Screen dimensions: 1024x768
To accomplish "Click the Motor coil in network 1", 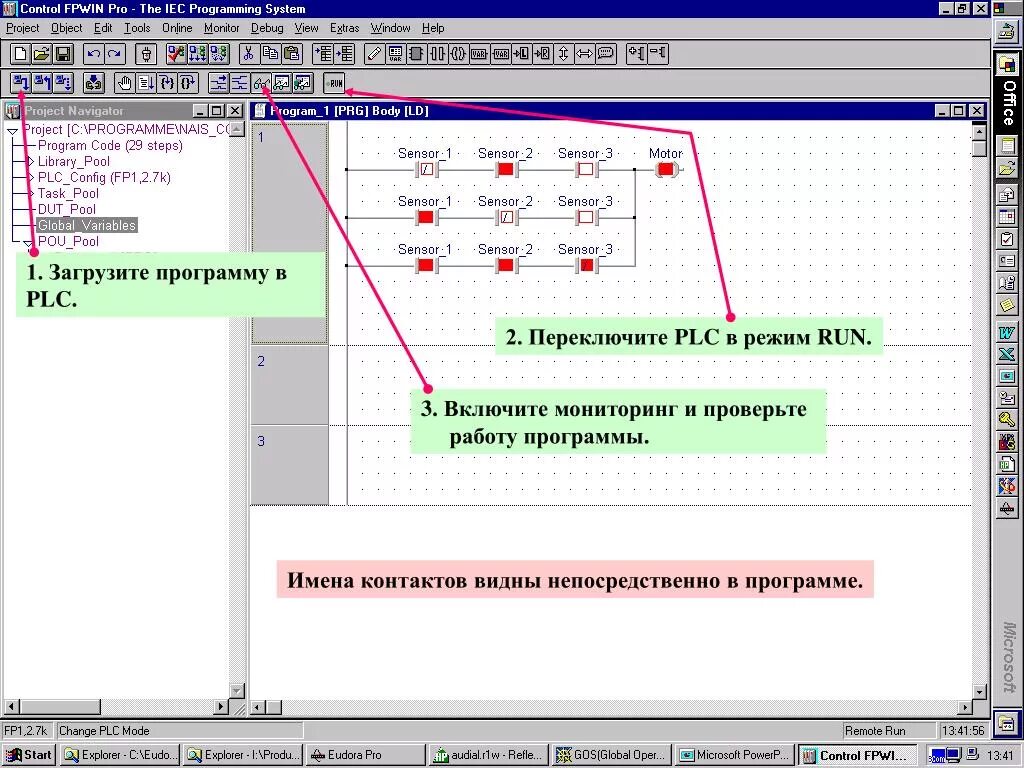I will coord(665,170).
